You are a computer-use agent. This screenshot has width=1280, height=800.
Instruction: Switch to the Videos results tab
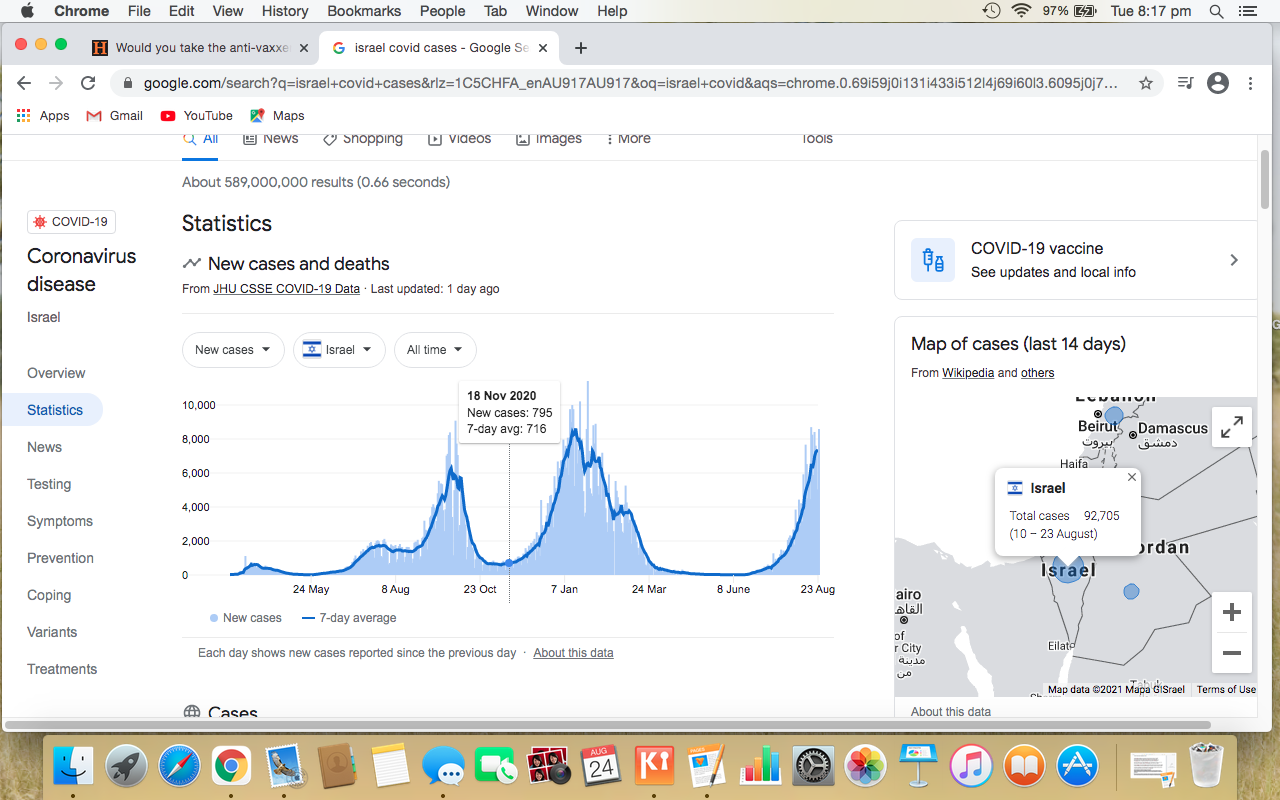coord(460,139)
